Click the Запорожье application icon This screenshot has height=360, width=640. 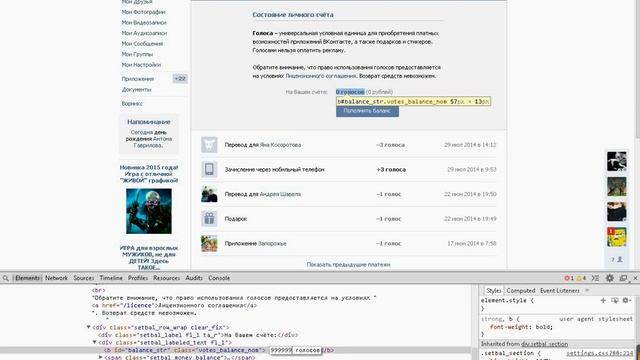[209, 244]
